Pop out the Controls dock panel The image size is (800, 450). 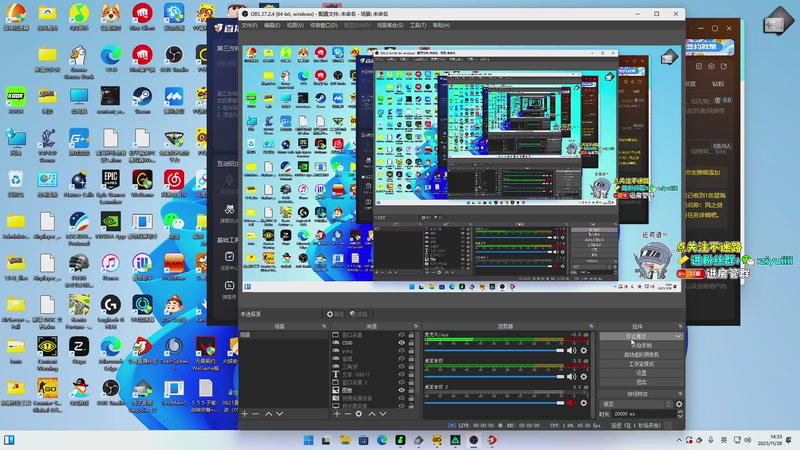[680, 326]
